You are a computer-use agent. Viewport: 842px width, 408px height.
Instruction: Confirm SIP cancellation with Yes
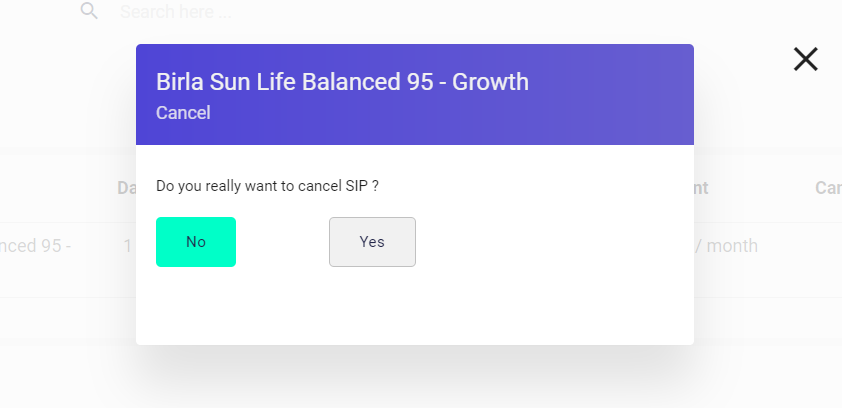[372, 242]
